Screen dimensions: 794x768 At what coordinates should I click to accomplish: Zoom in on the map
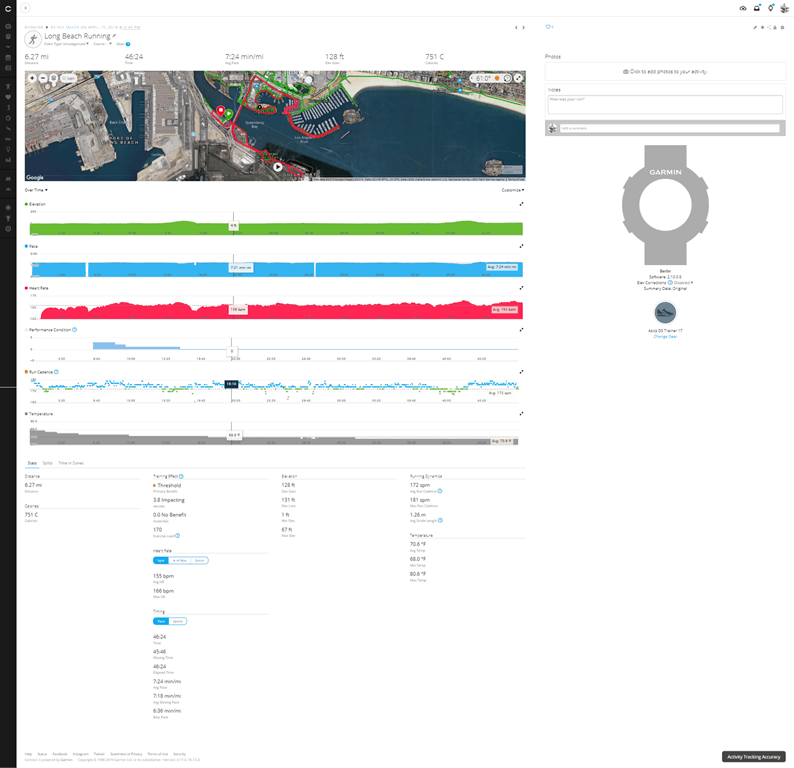coord(32,78)
